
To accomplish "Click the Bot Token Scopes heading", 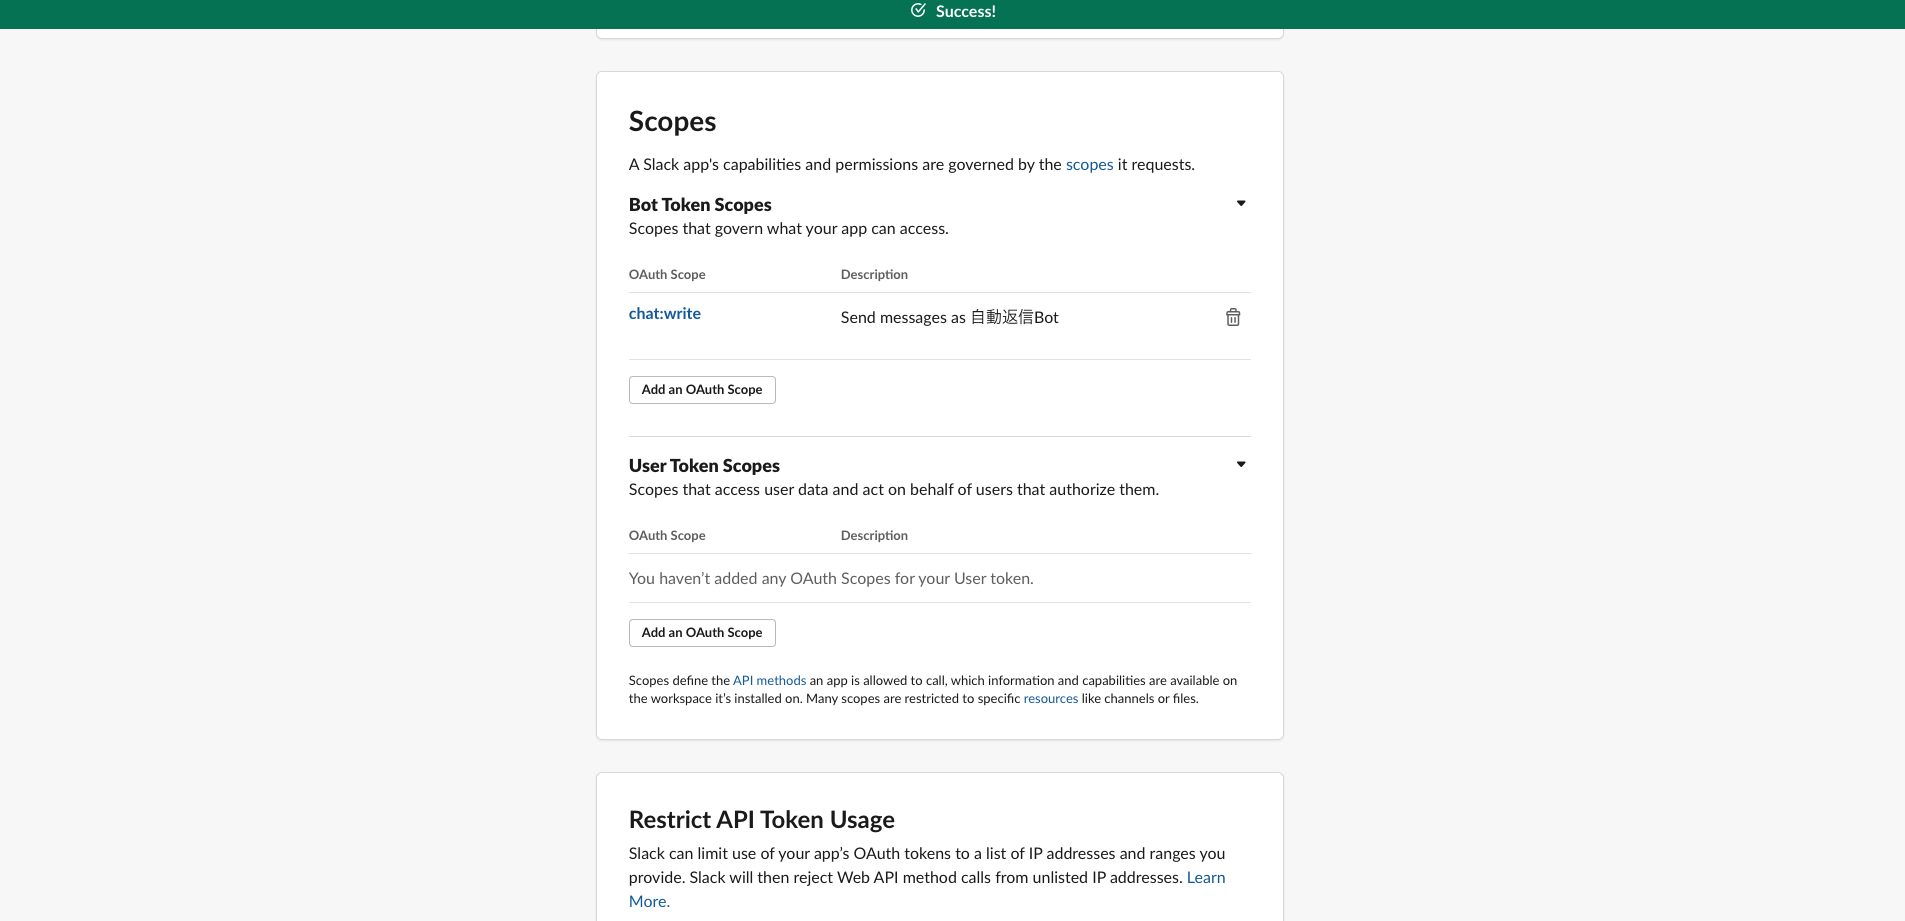I will pyautogui.click(x=699, y=204).
